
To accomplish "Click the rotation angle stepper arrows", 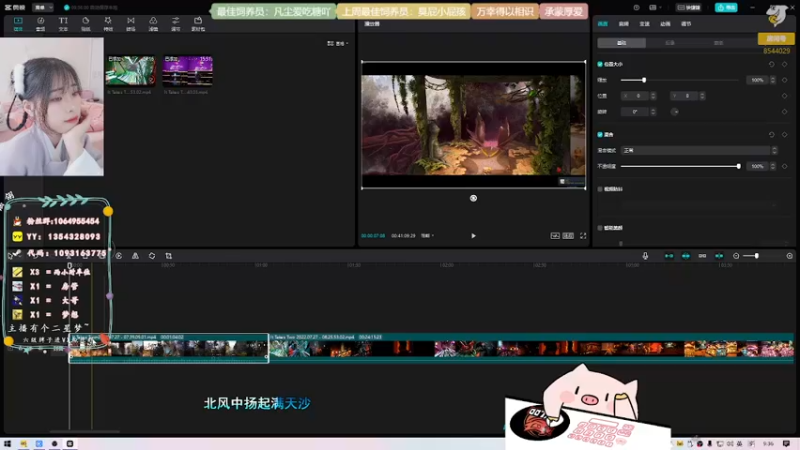I will [x=653, y=112].
